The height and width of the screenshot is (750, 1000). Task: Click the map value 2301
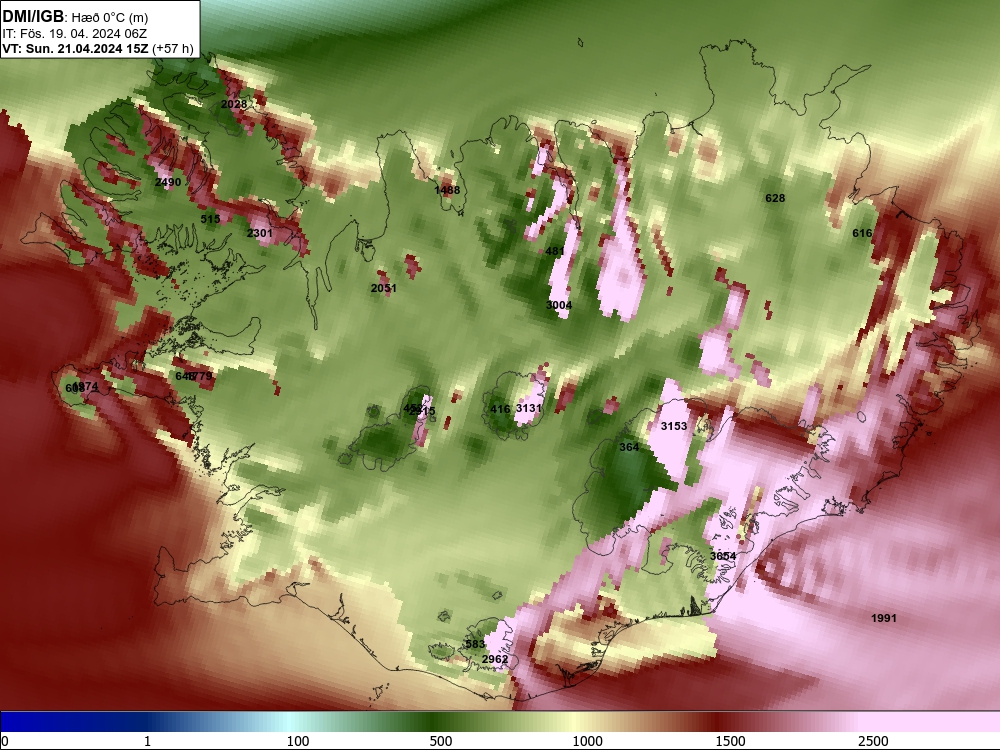click(260, 233)
